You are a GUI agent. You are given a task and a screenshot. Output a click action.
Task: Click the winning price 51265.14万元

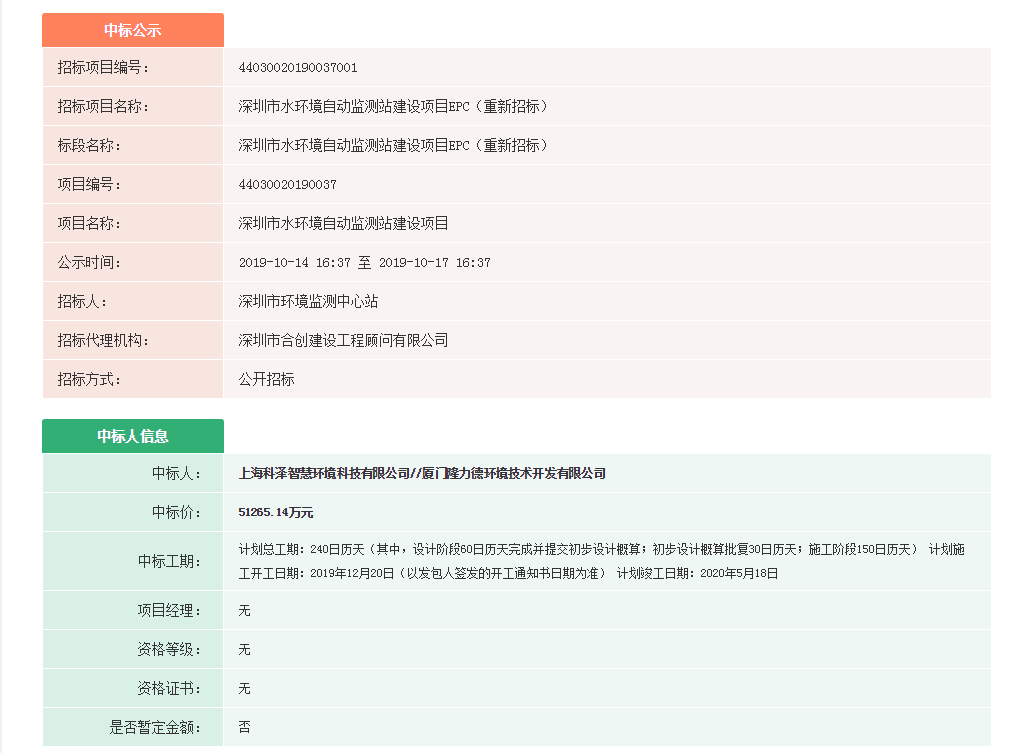[276, 512]
